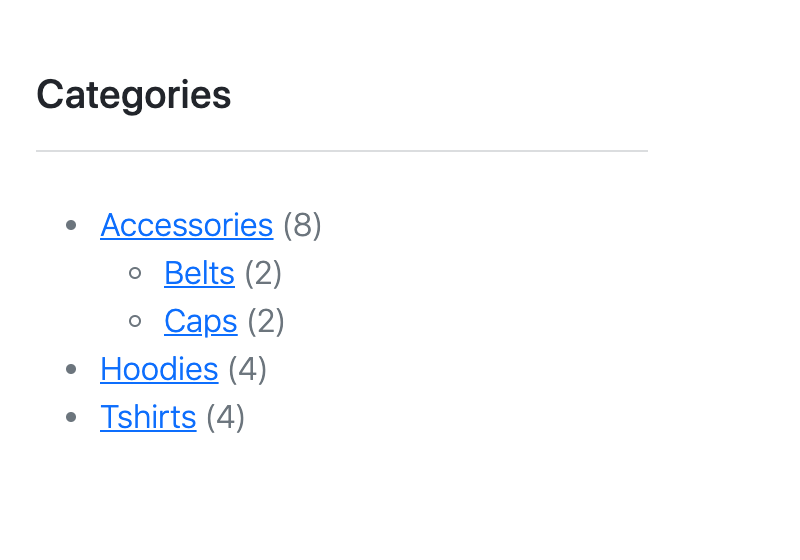Click the hollow bullet beside Belts
Viewport: 800px width, 560px height.
coord(135,273)
